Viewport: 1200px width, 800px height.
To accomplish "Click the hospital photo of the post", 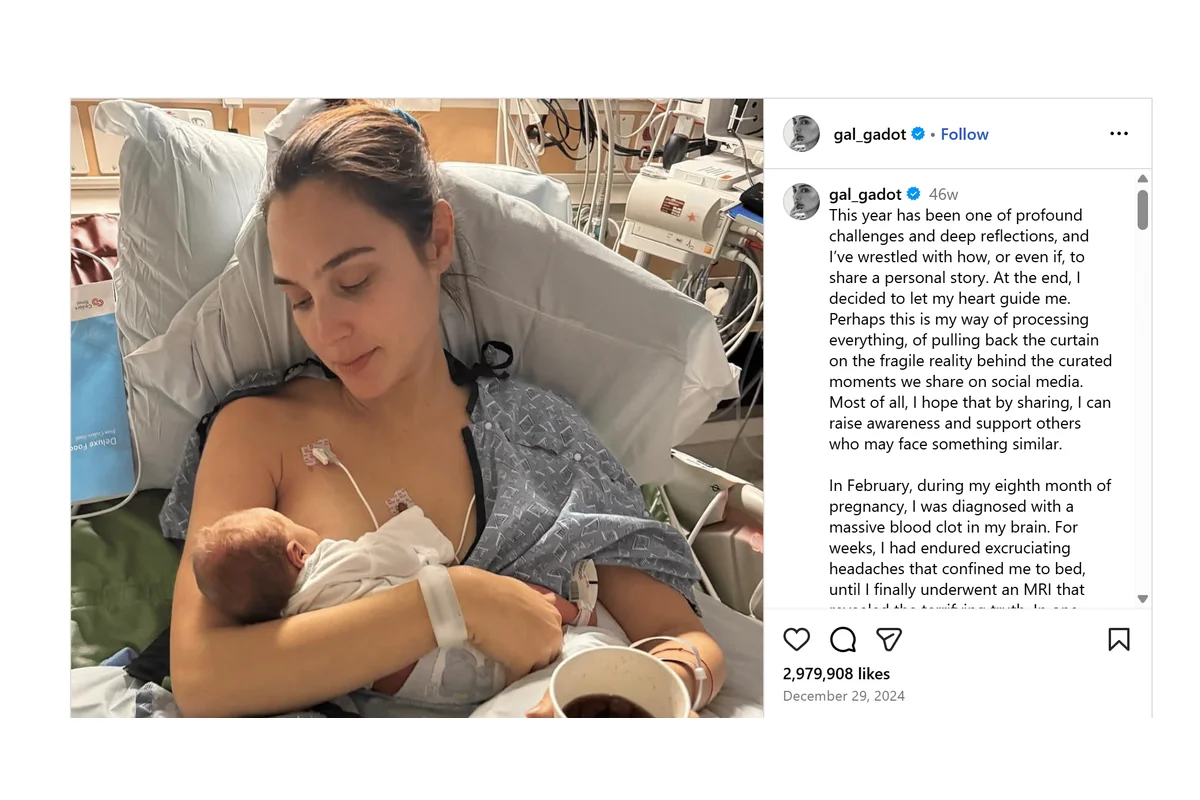I will coord(417,408).
